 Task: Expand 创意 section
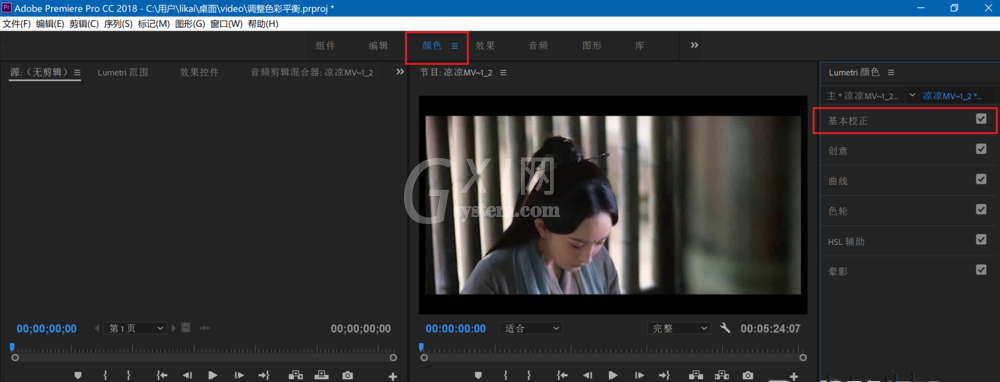point(838,151)
